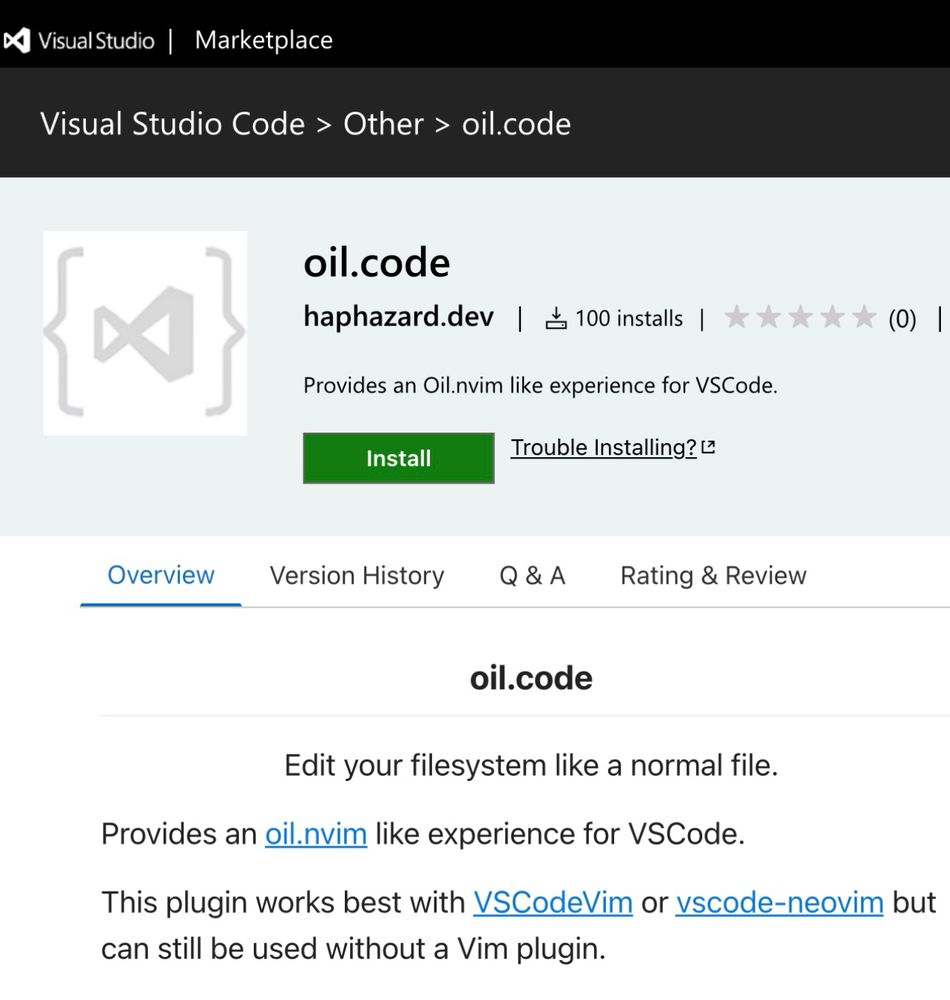Click the download icon beside the install count
Screen dimensions: 950x1000
(x=556, y=317)
